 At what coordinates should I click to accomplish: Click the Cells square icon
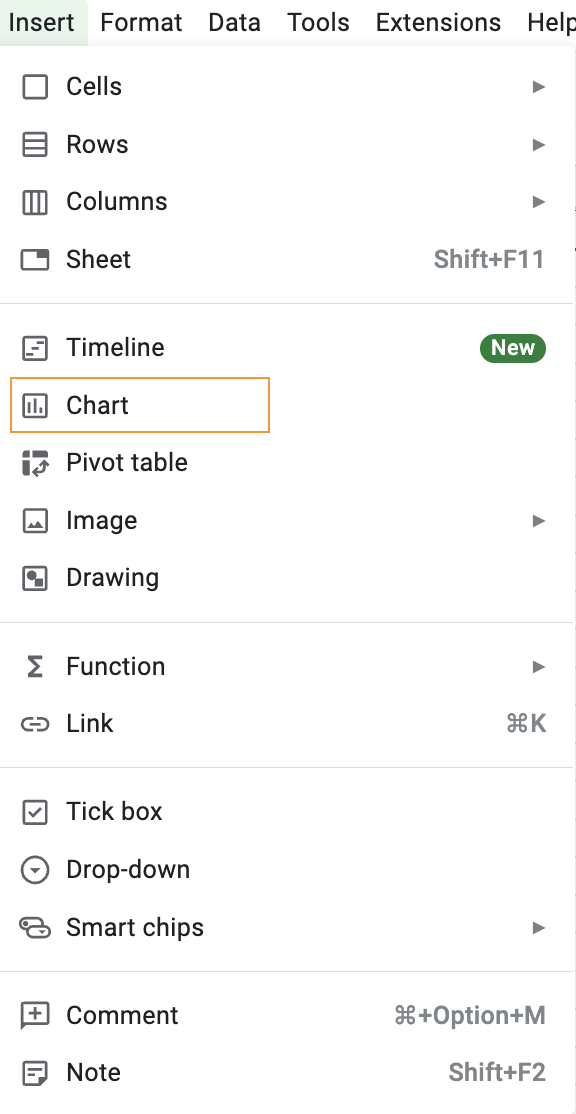tap(35, 87)
